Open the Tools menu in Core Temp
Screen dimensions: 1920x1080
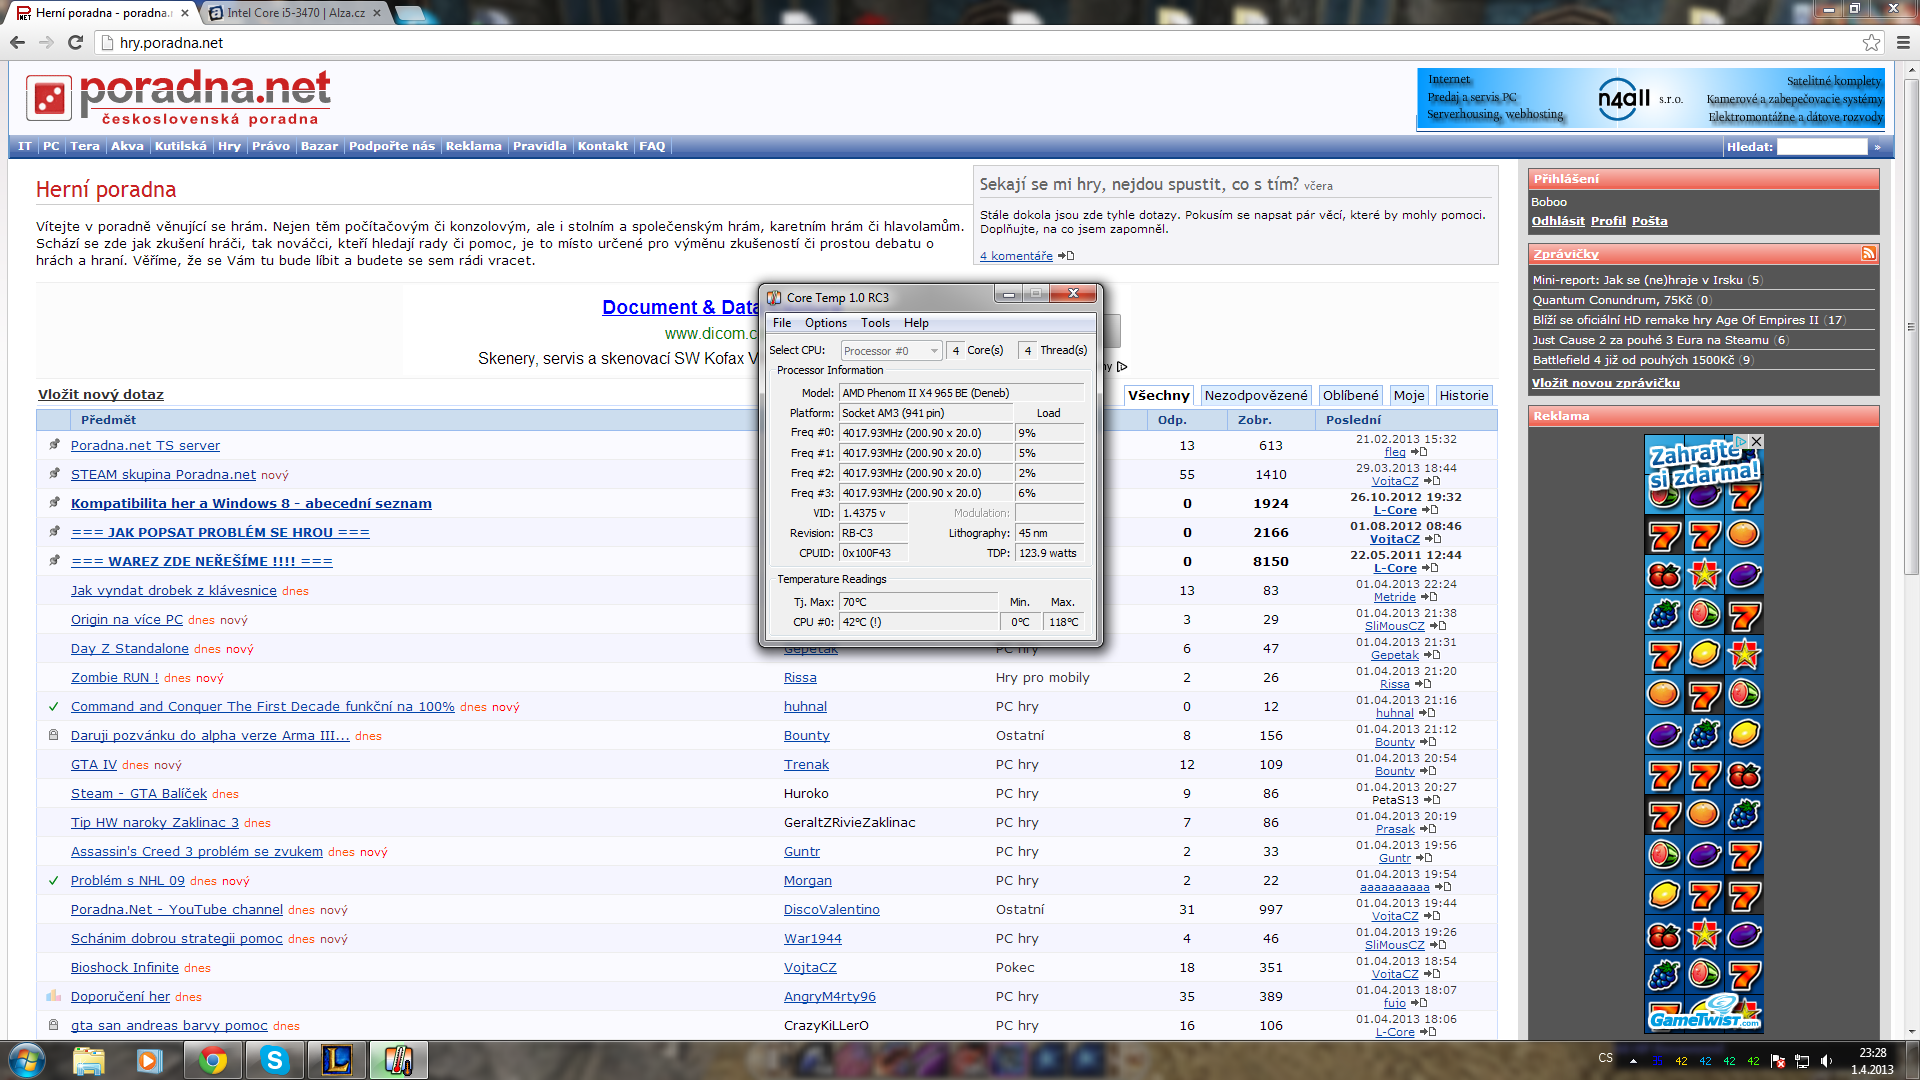[x=875, y=323]
